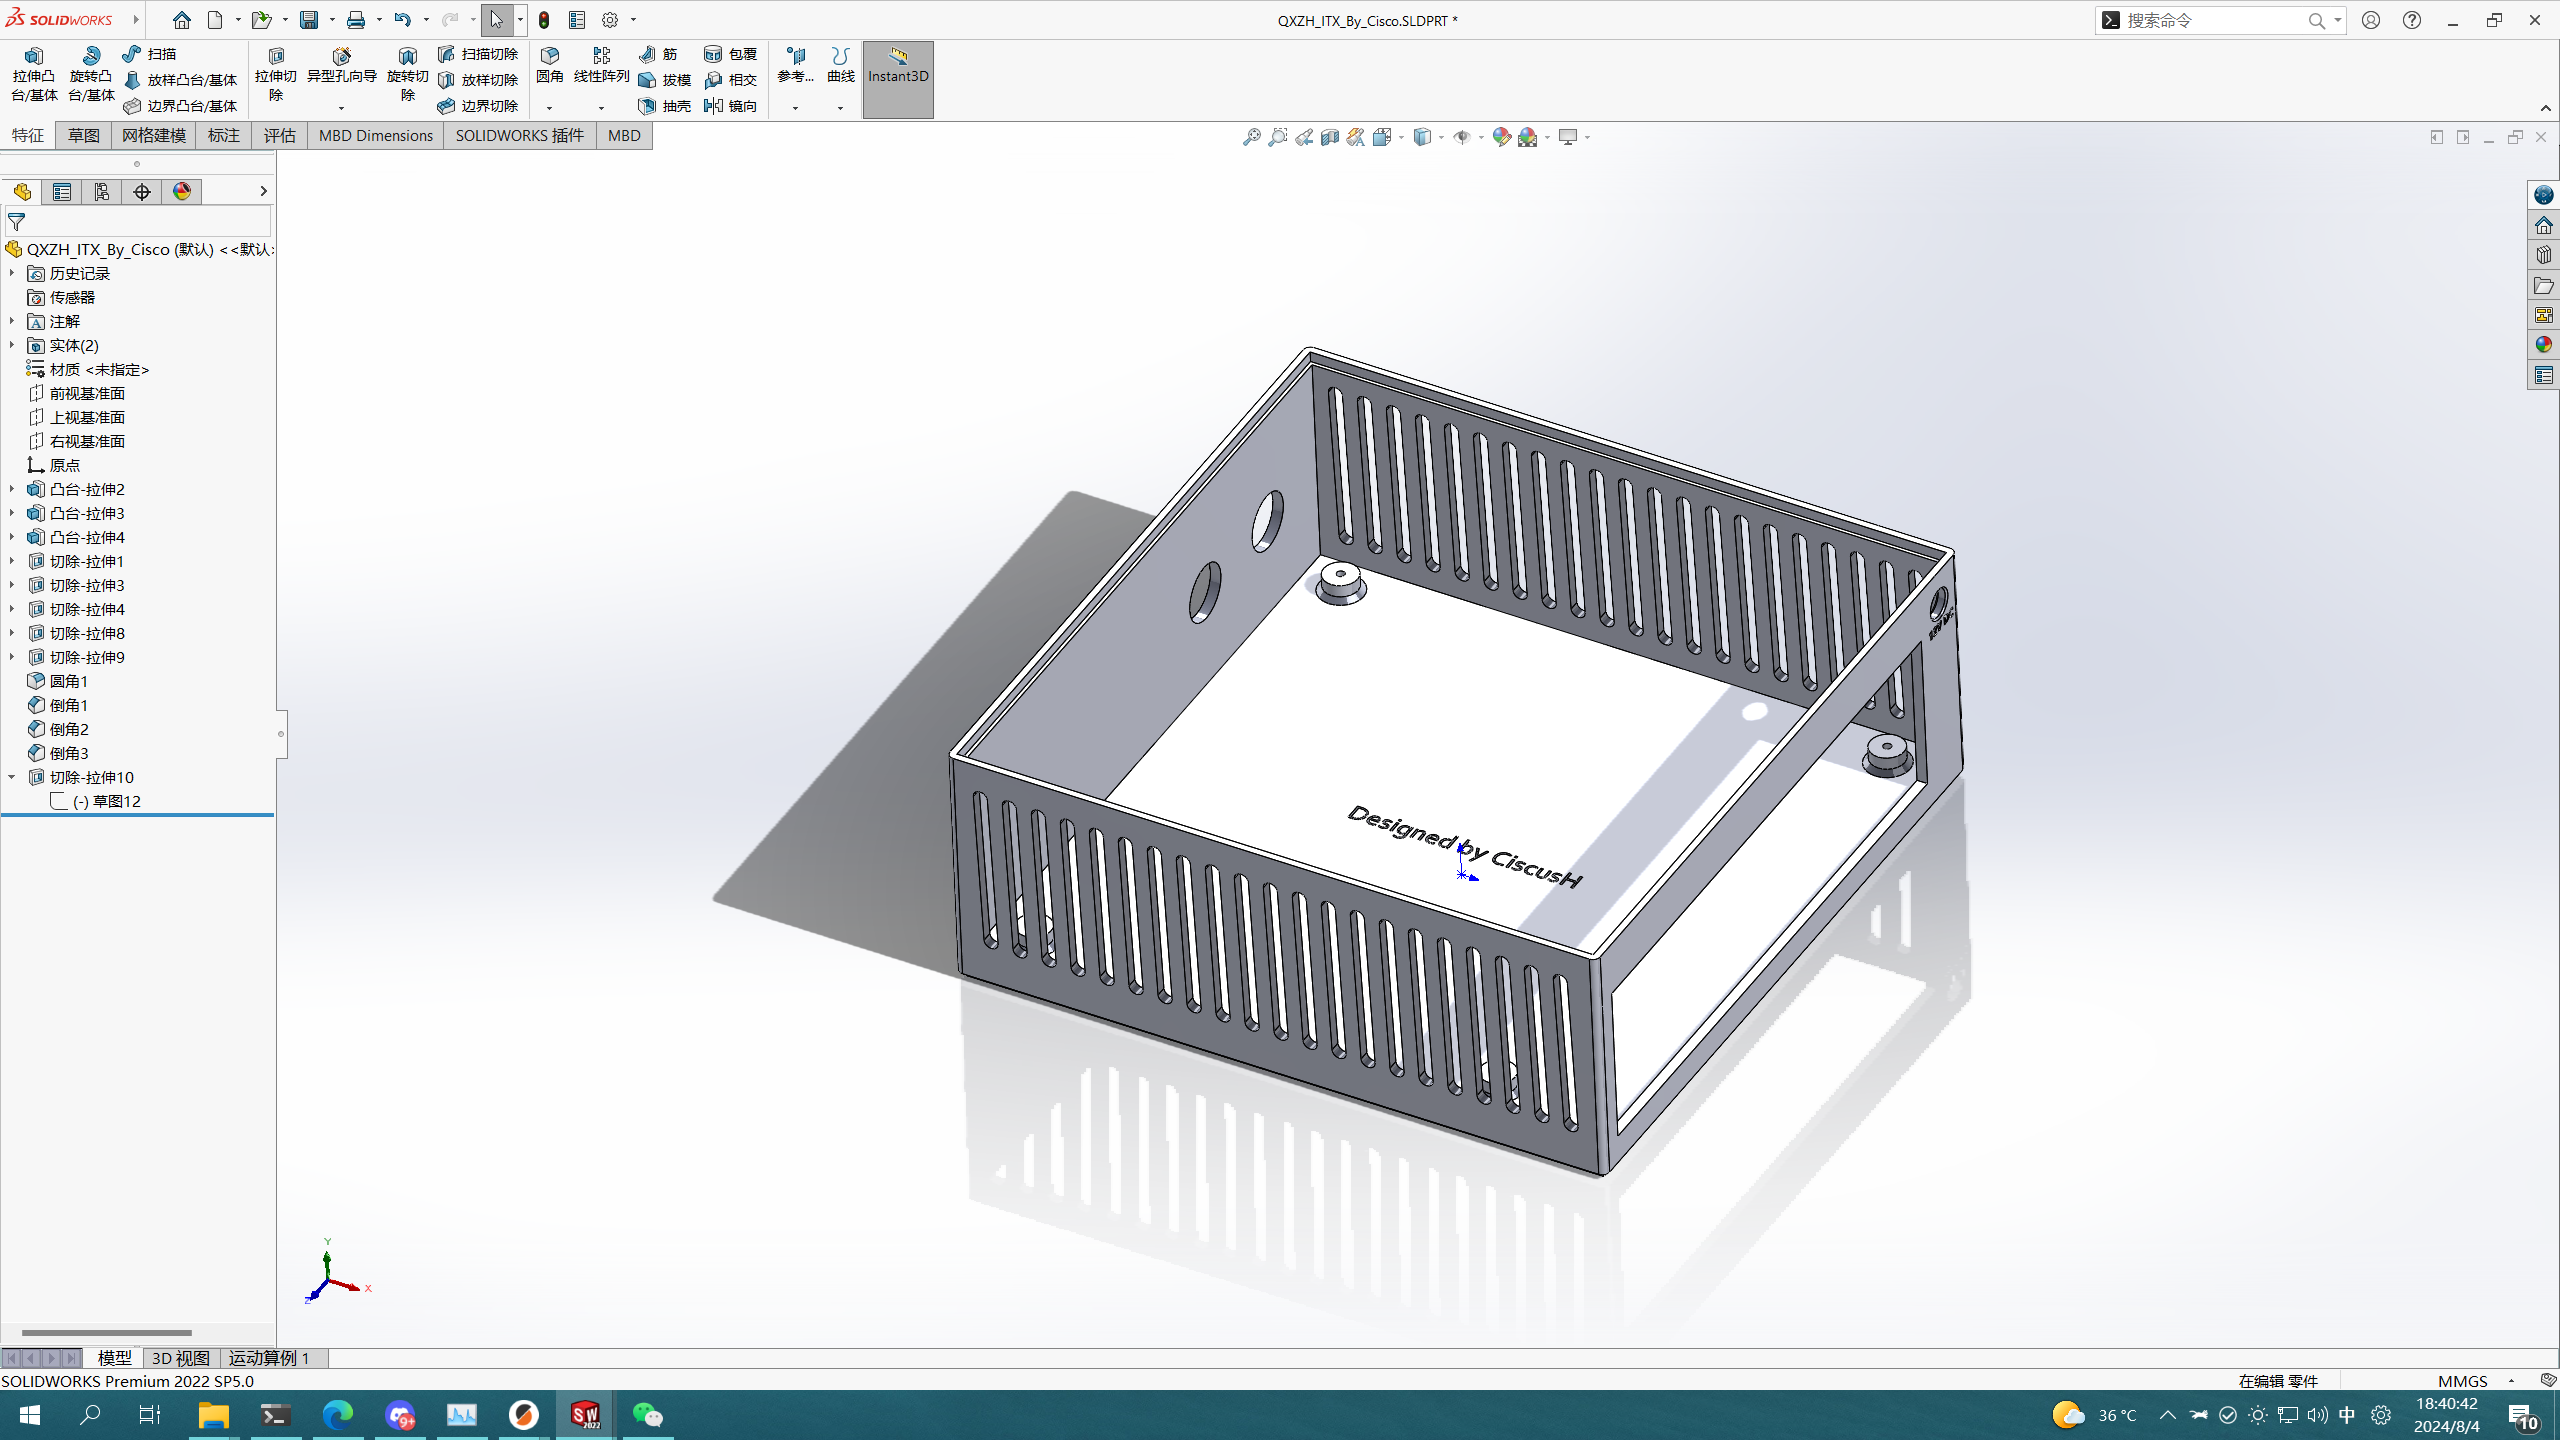Click Zoom to Fit magnifier icon
The image size is (2560, 1440).
coord(1251,137)
